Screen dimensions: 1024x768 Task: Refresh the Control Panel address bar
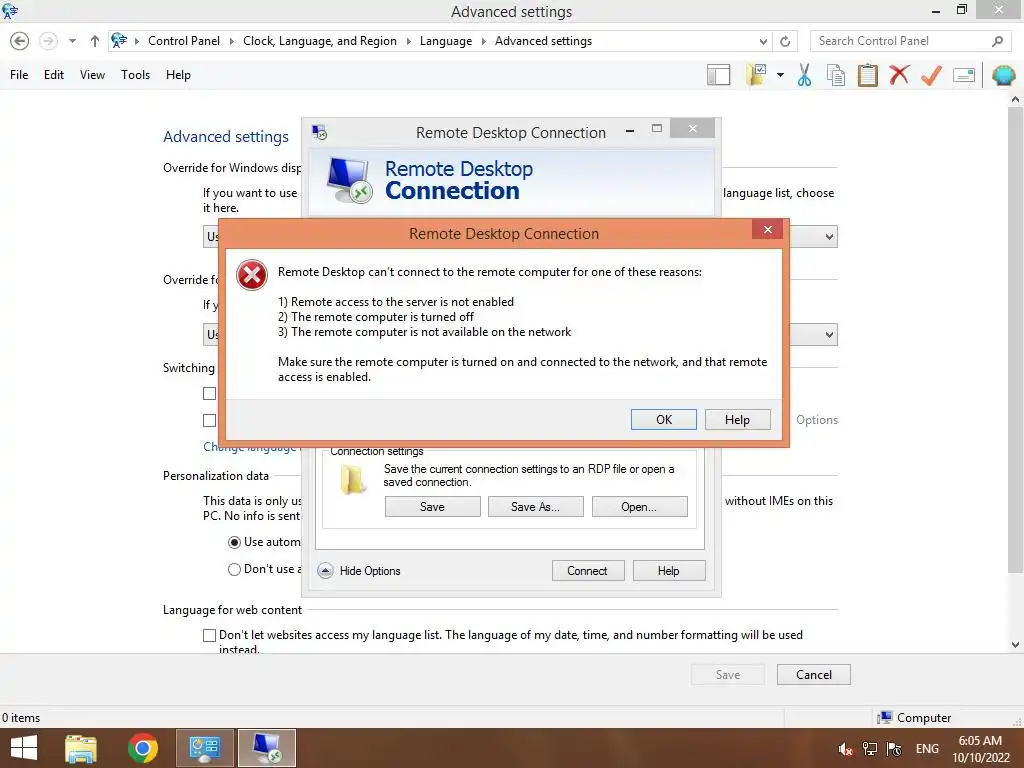tap(785, 41)
